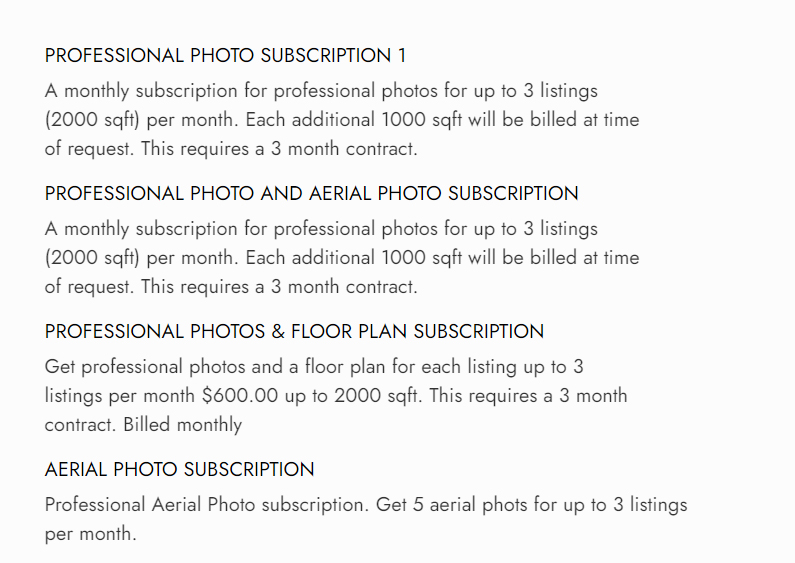Screen dimensions: 795x563
Task: Click "(2000 sqft)" under Aerial Photo combo subscription
Action: tap(92, 258)
